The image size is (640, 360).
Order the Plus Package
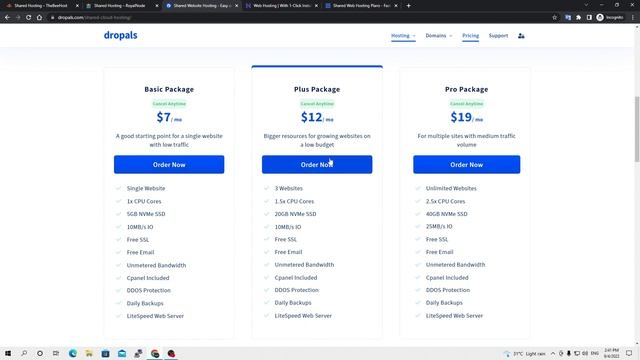(317, 164)
